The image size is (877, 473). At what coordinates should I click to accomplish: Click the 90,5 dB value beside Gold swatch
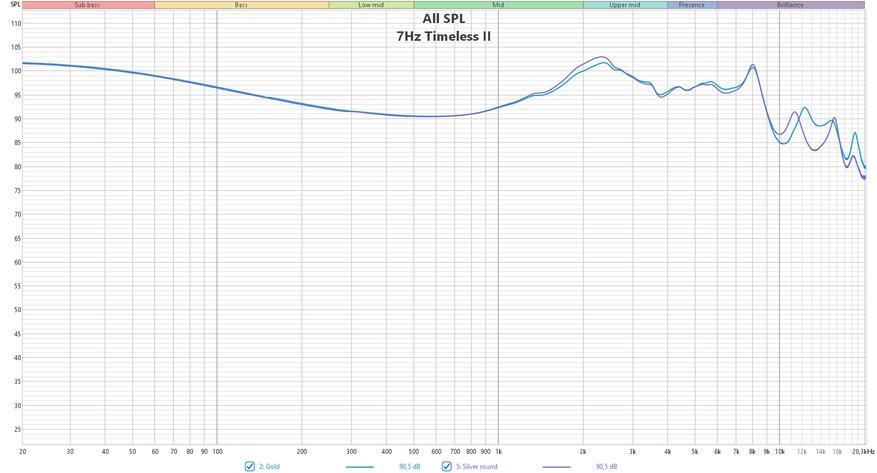409,466
